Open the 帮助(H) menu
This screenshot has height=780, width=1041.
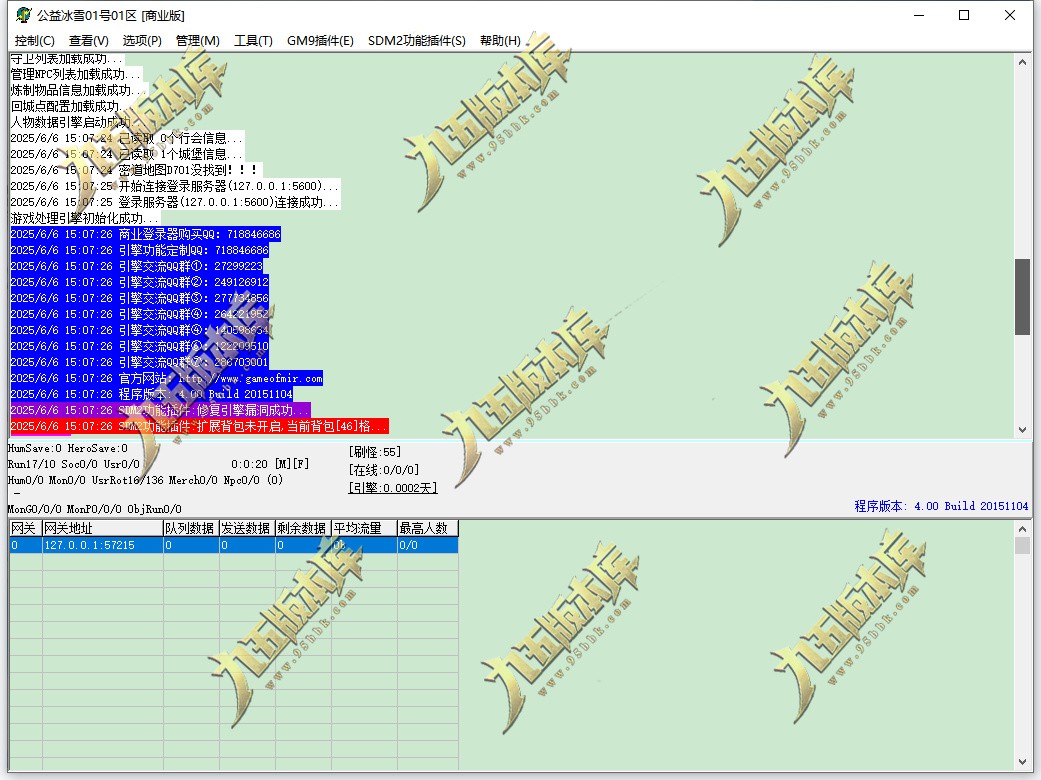tap(500, 40)
